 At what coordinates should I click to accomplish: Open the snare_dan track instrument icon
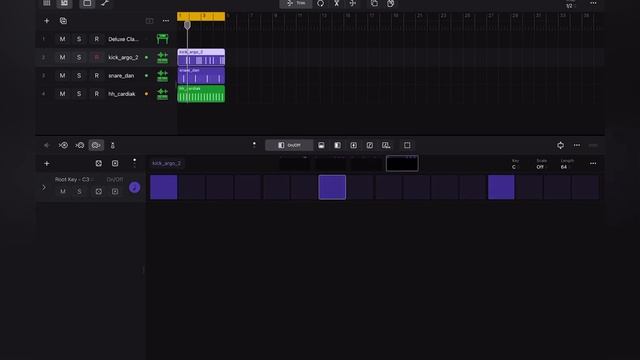(162, 76)
